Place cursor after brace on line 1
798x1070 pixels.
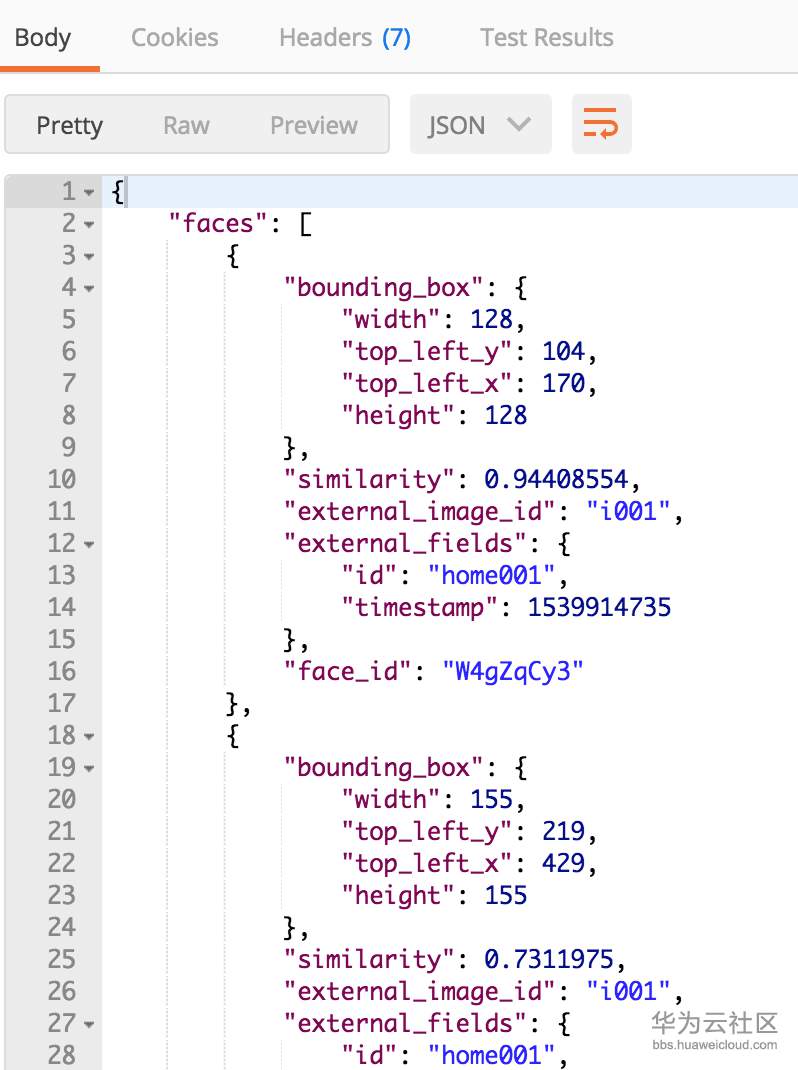127,192
